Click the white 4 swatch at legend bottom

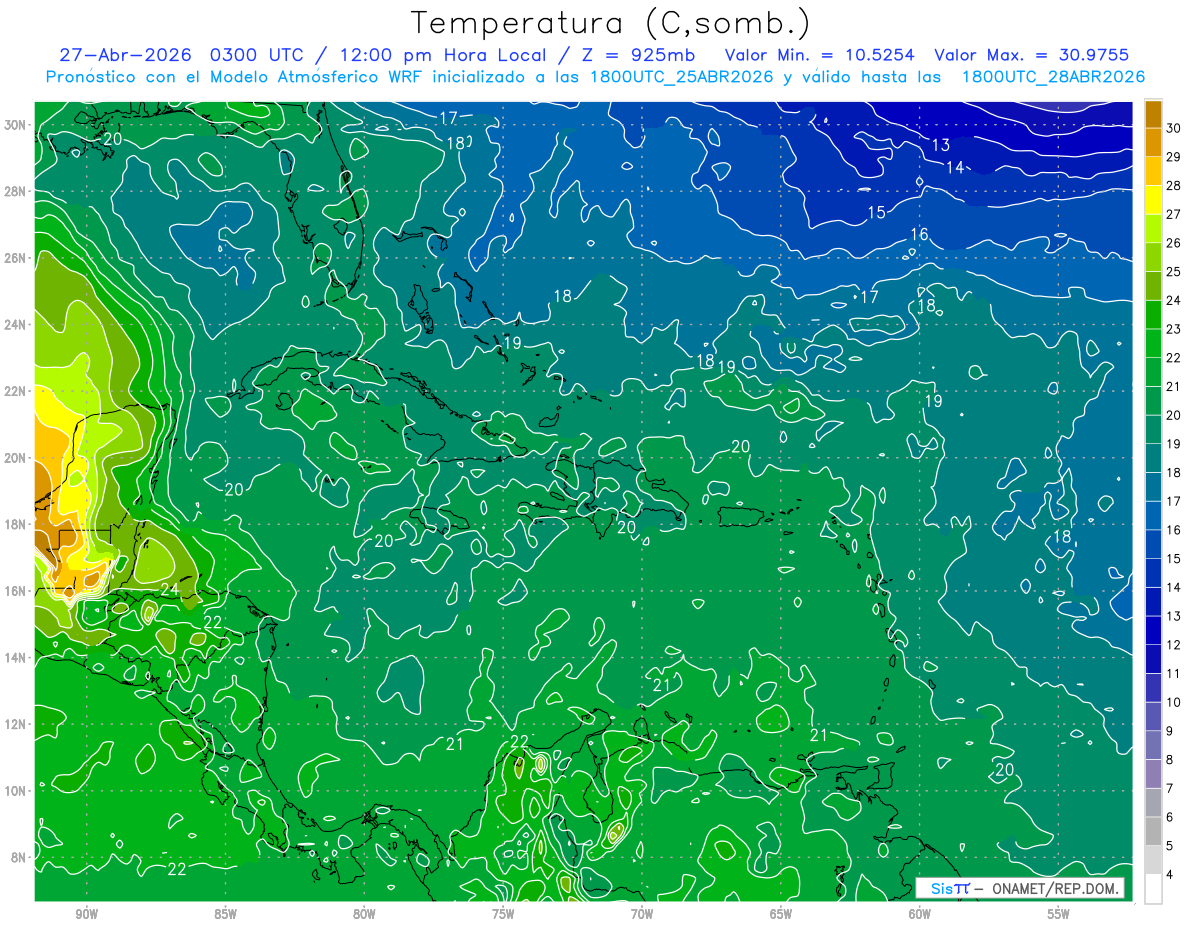pos(1153,889)
